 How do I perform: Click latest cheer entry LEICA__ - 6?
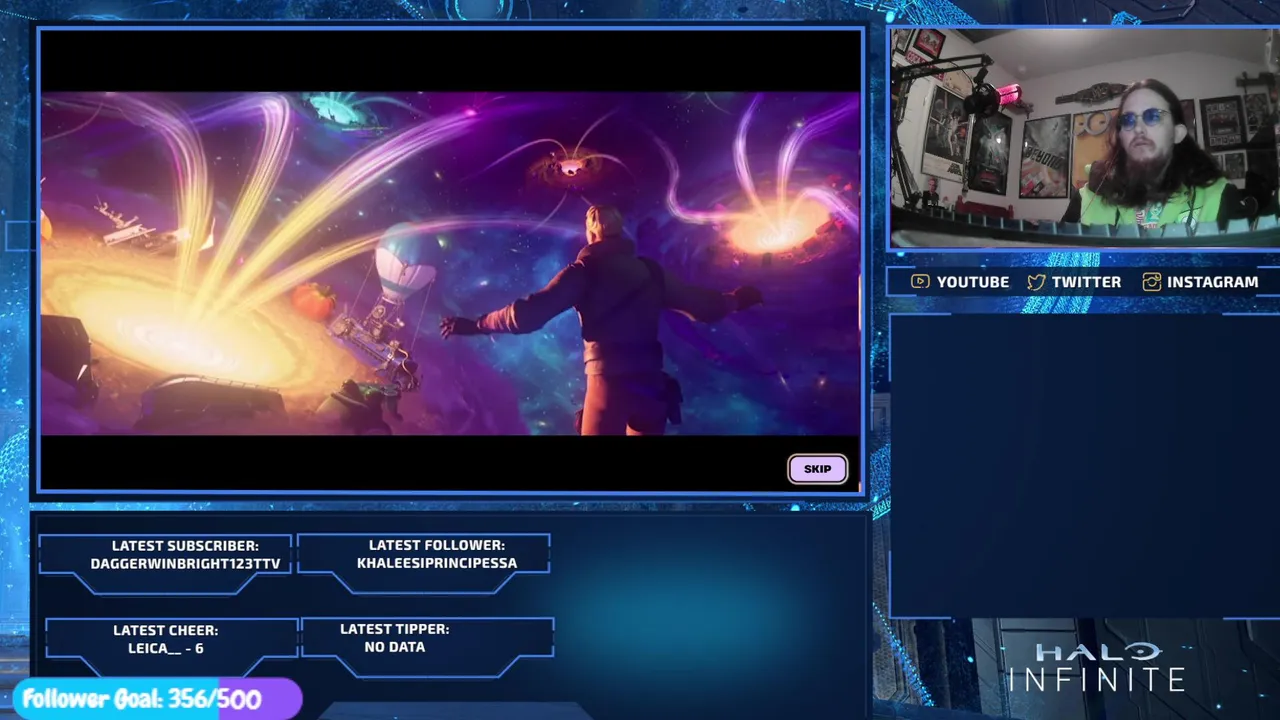(x=166, y=648)
